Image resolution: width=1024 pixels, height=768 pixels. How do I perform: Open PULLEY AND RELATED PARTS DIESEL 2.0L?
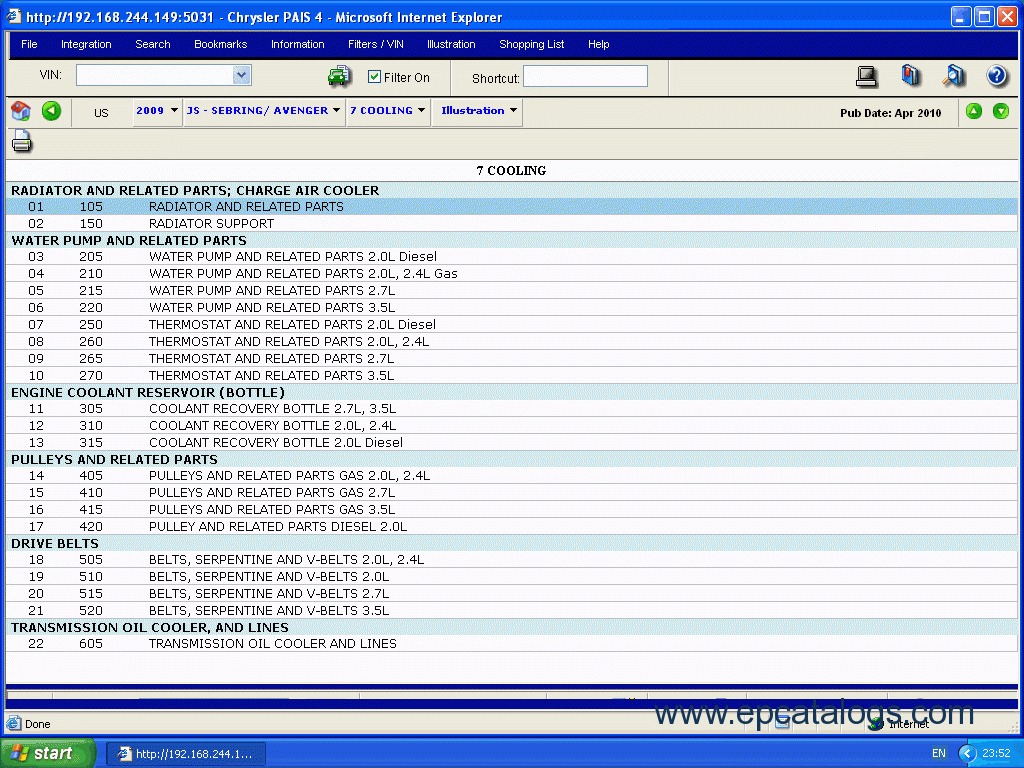pos(511,526)
